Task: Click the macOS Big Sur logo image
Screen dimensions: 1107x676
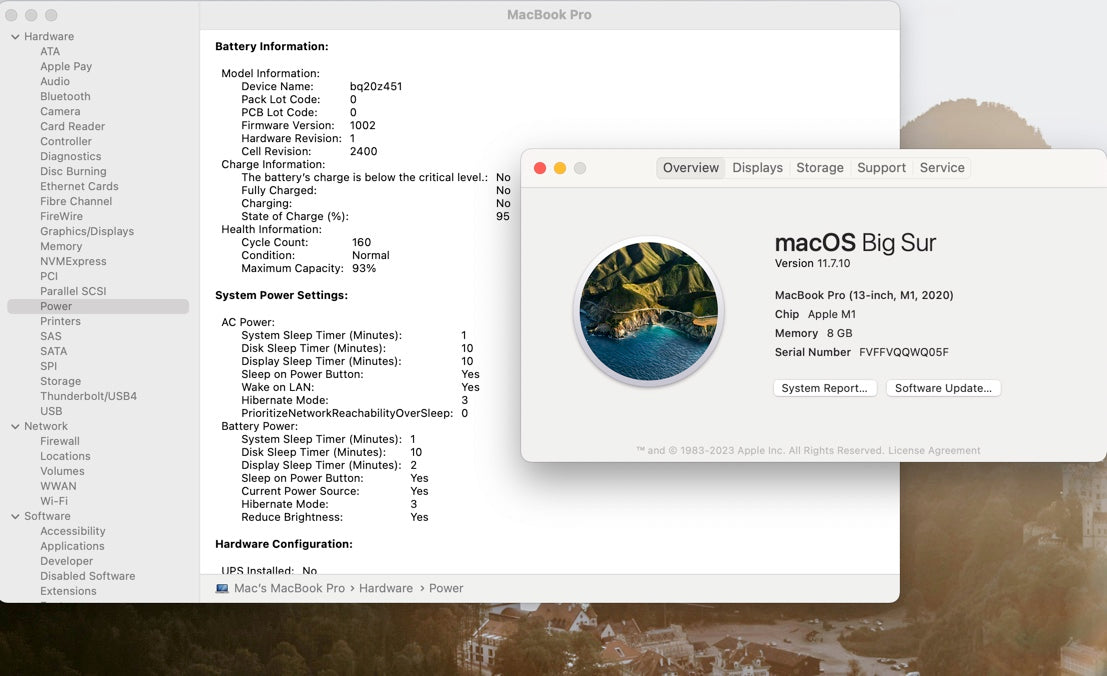Action: coord(648,311)
